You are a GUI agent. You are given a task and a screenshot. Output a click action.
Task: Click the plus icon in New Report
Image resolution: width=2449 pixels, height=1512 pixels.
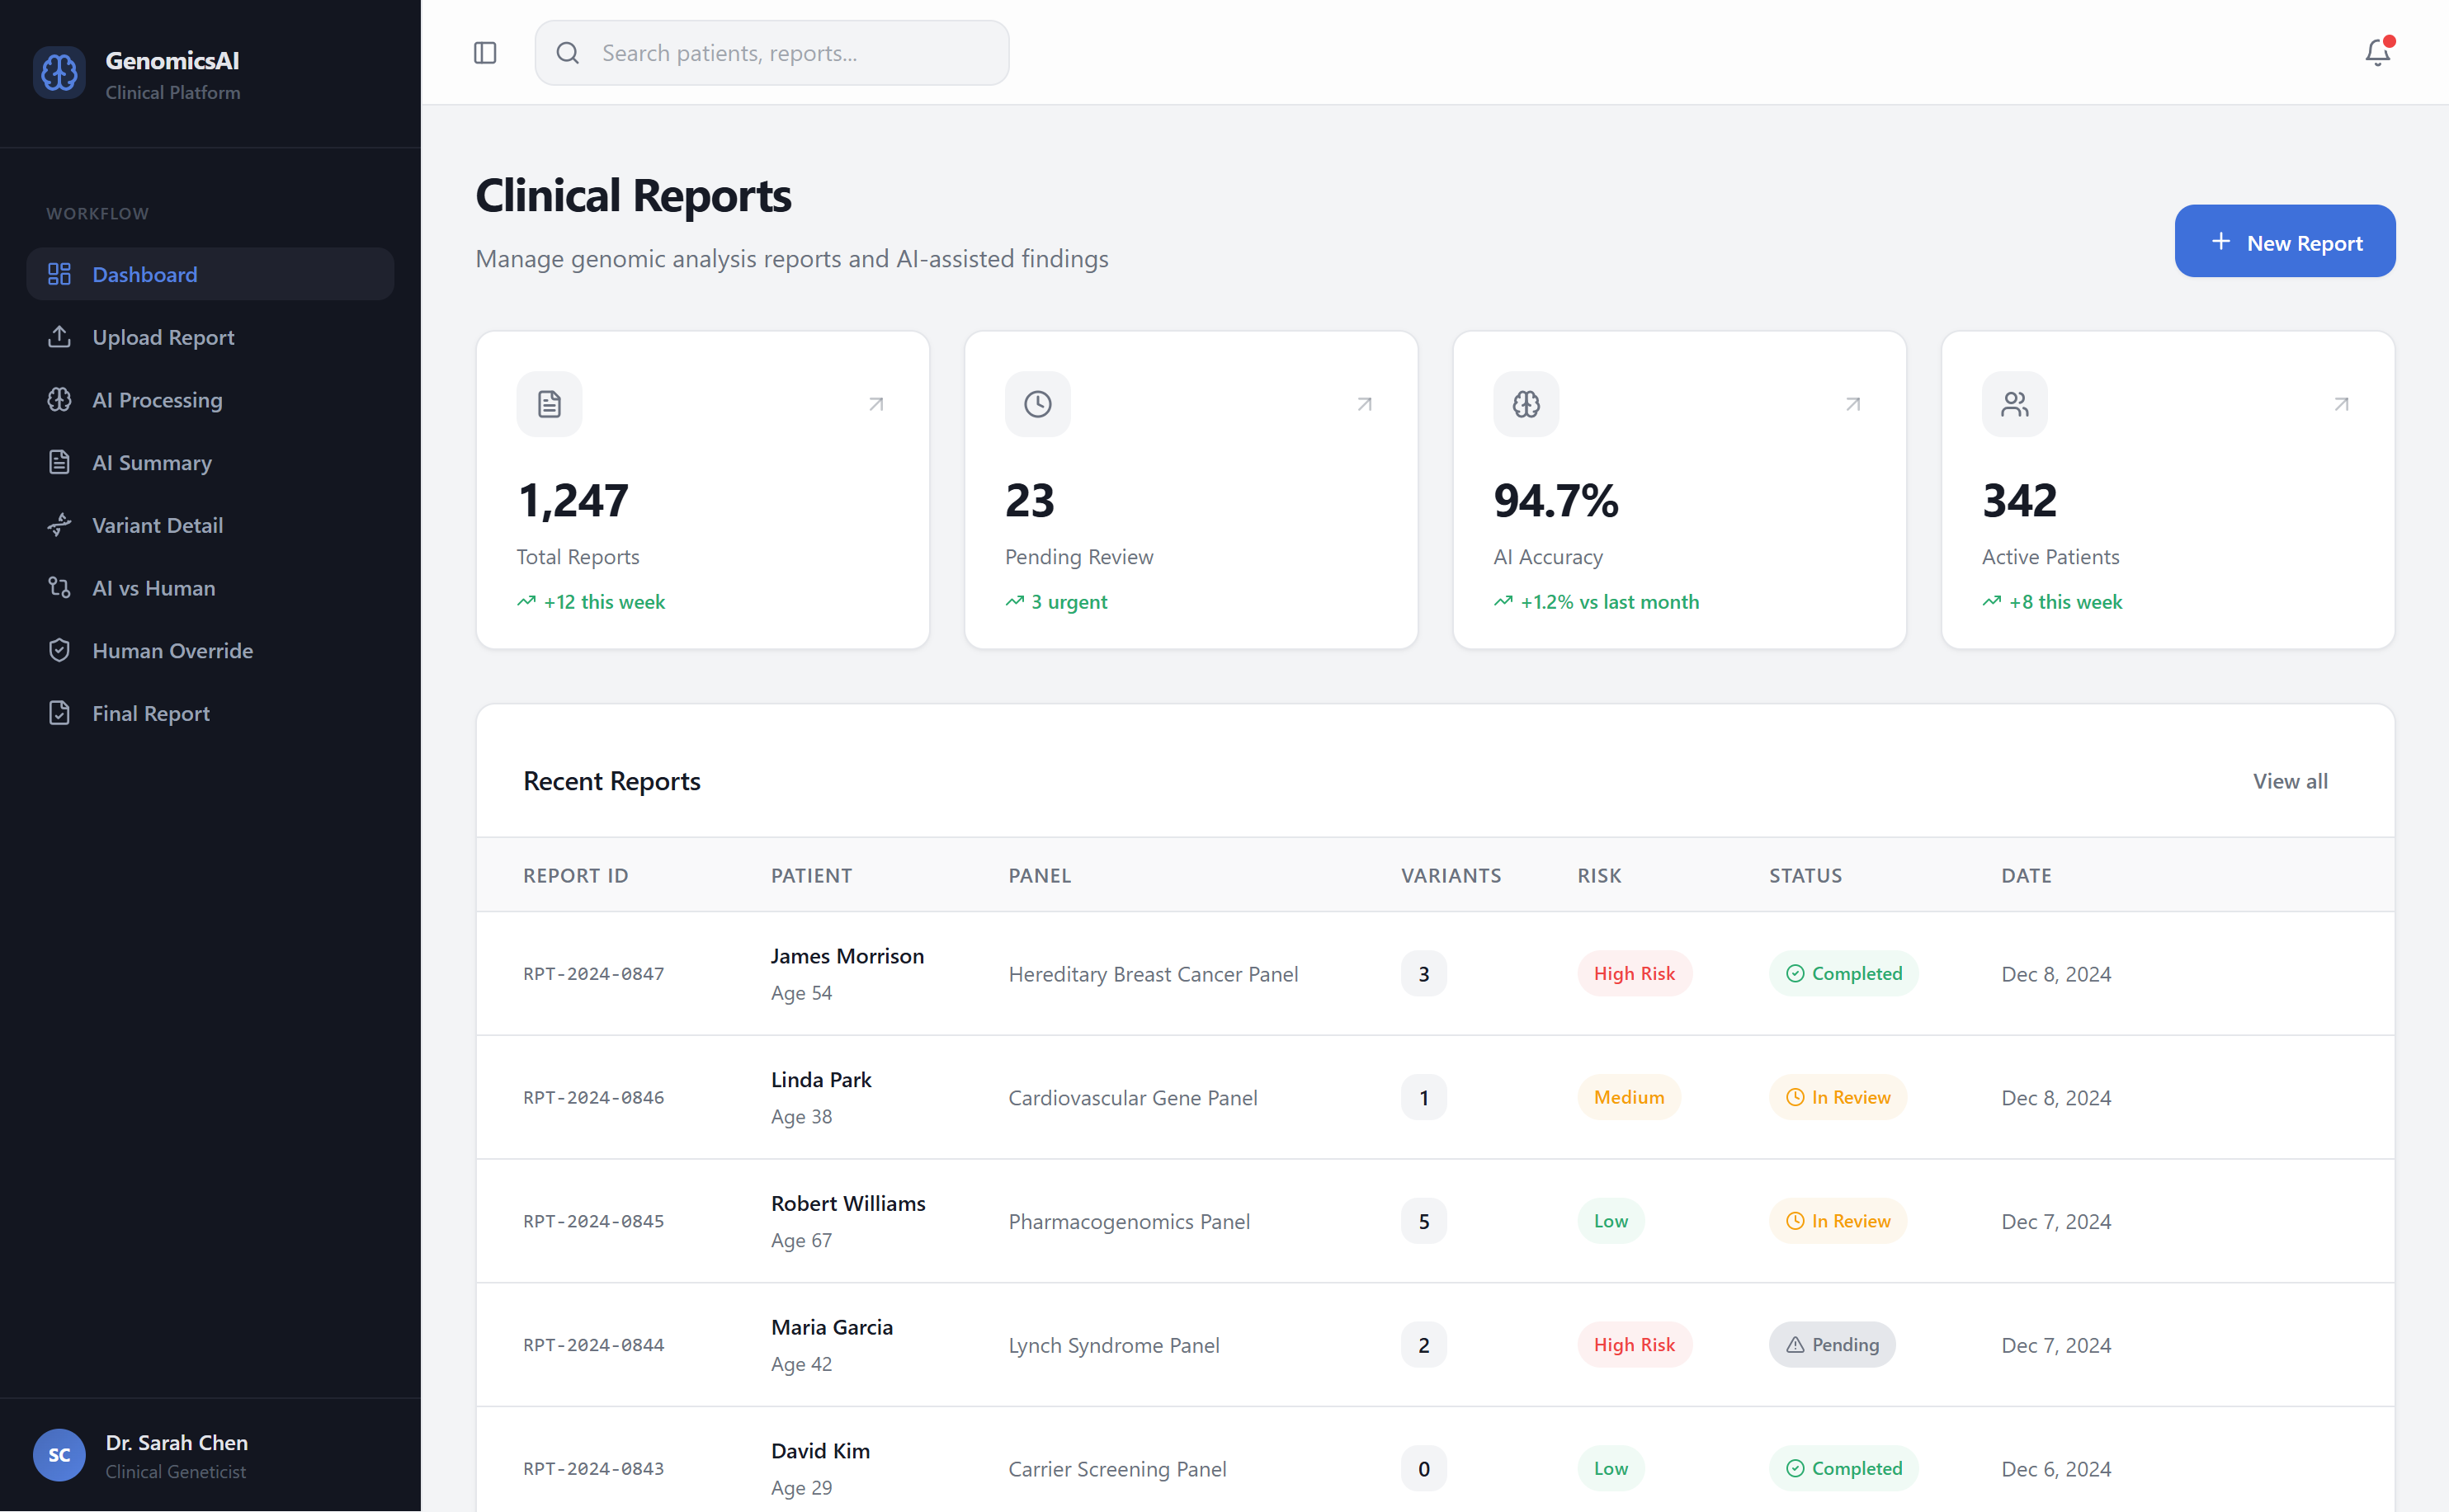click(x=2221, y=241)
